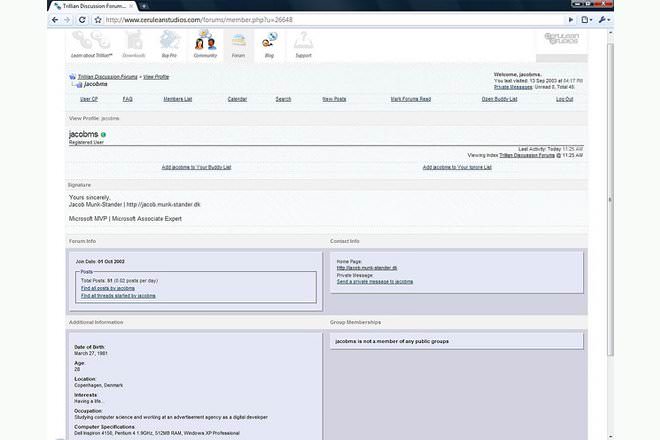
Task: Open the Forum nav icon
Action: (x=238, y=45)
